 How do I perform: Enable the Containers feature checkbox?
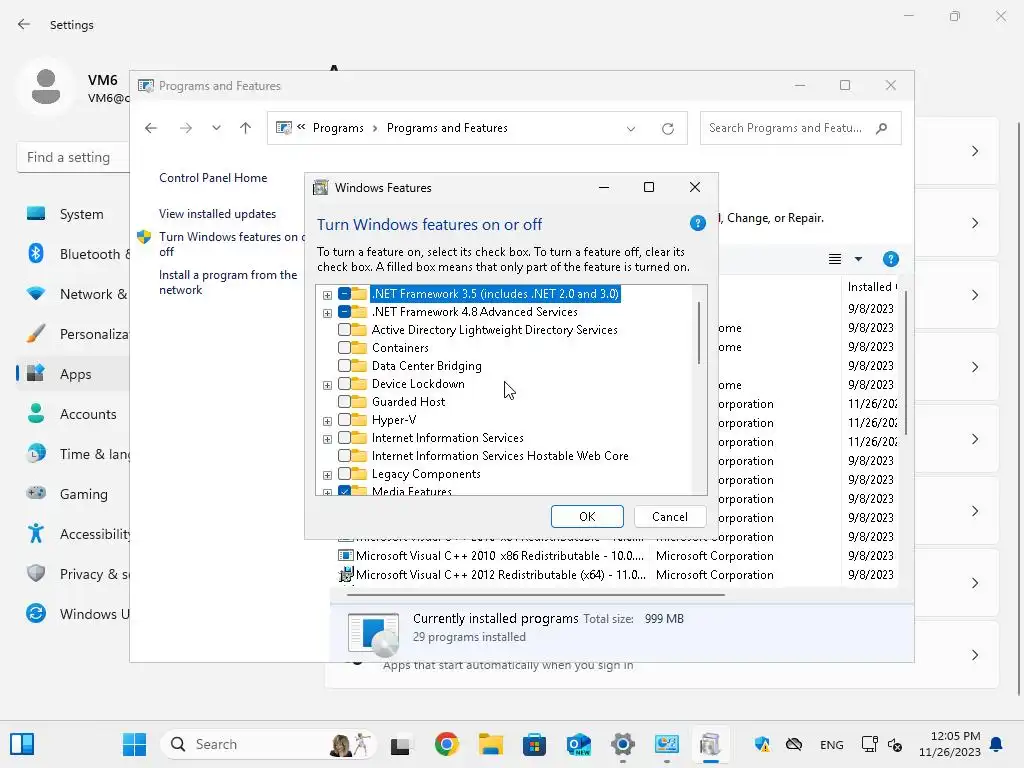344,348
